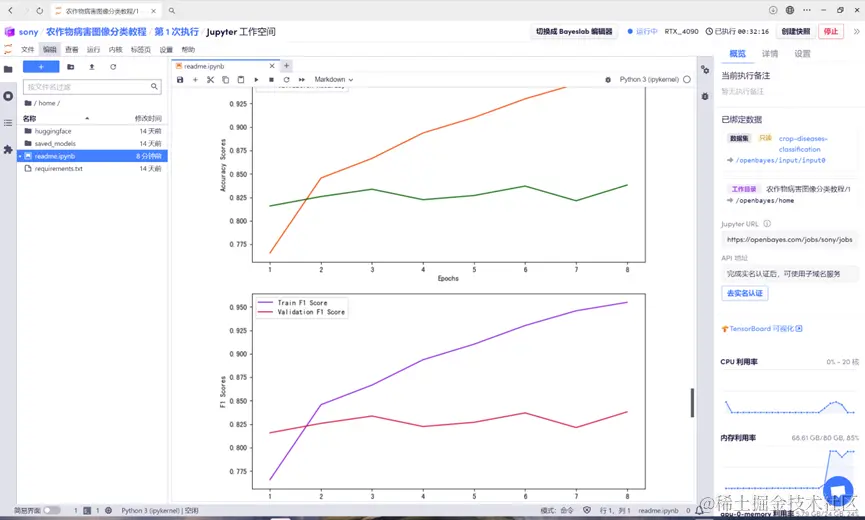Switch to the 设置 tab in right panel
The image size is (865, 520).
tap(802, 53)
